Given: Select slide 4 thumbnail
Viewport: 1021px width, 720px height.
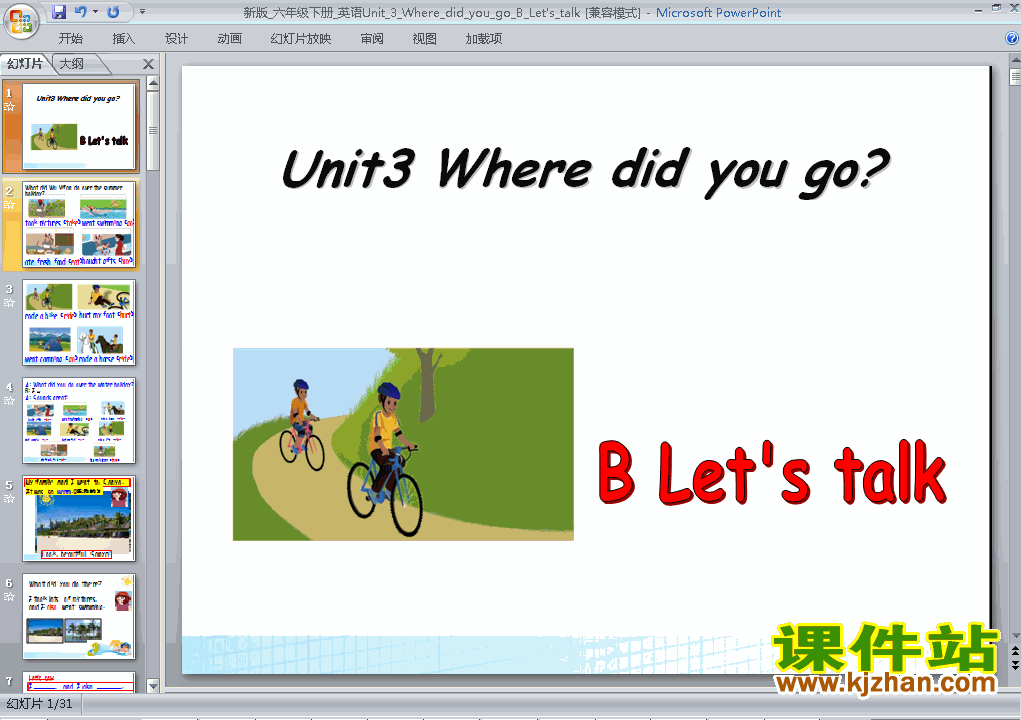Looking at the screenshot, I should click(x=79, y=421).
